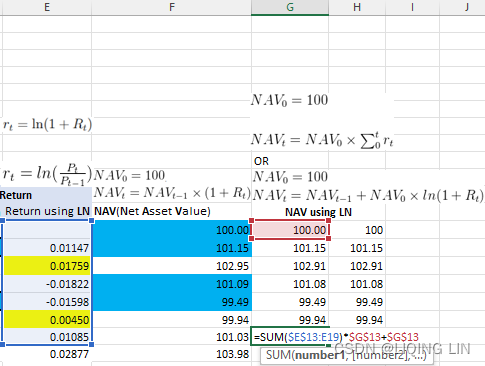Click cell containing 100 in column H
Image resolution: width=485 pixels, height=366 pixels.
[357, 230]
